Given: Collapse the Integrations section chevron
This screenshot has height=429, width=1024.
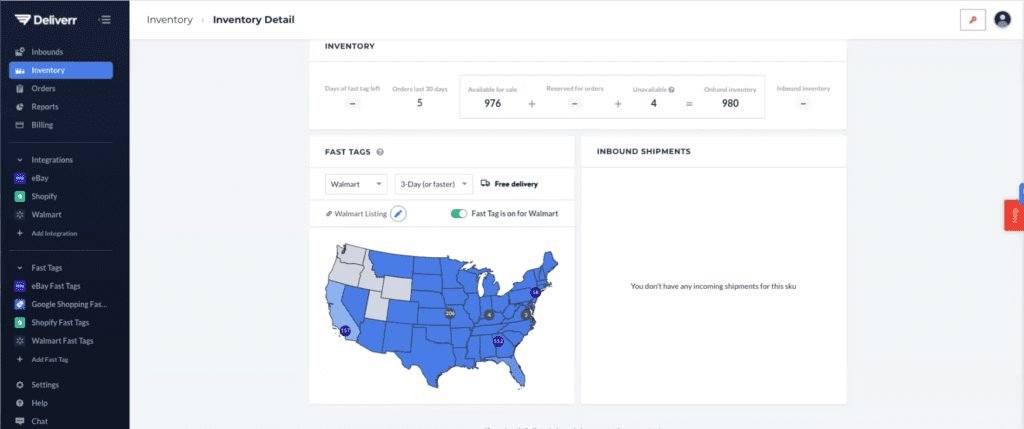Looking at the screenshot, I should (x=20, y=160).
